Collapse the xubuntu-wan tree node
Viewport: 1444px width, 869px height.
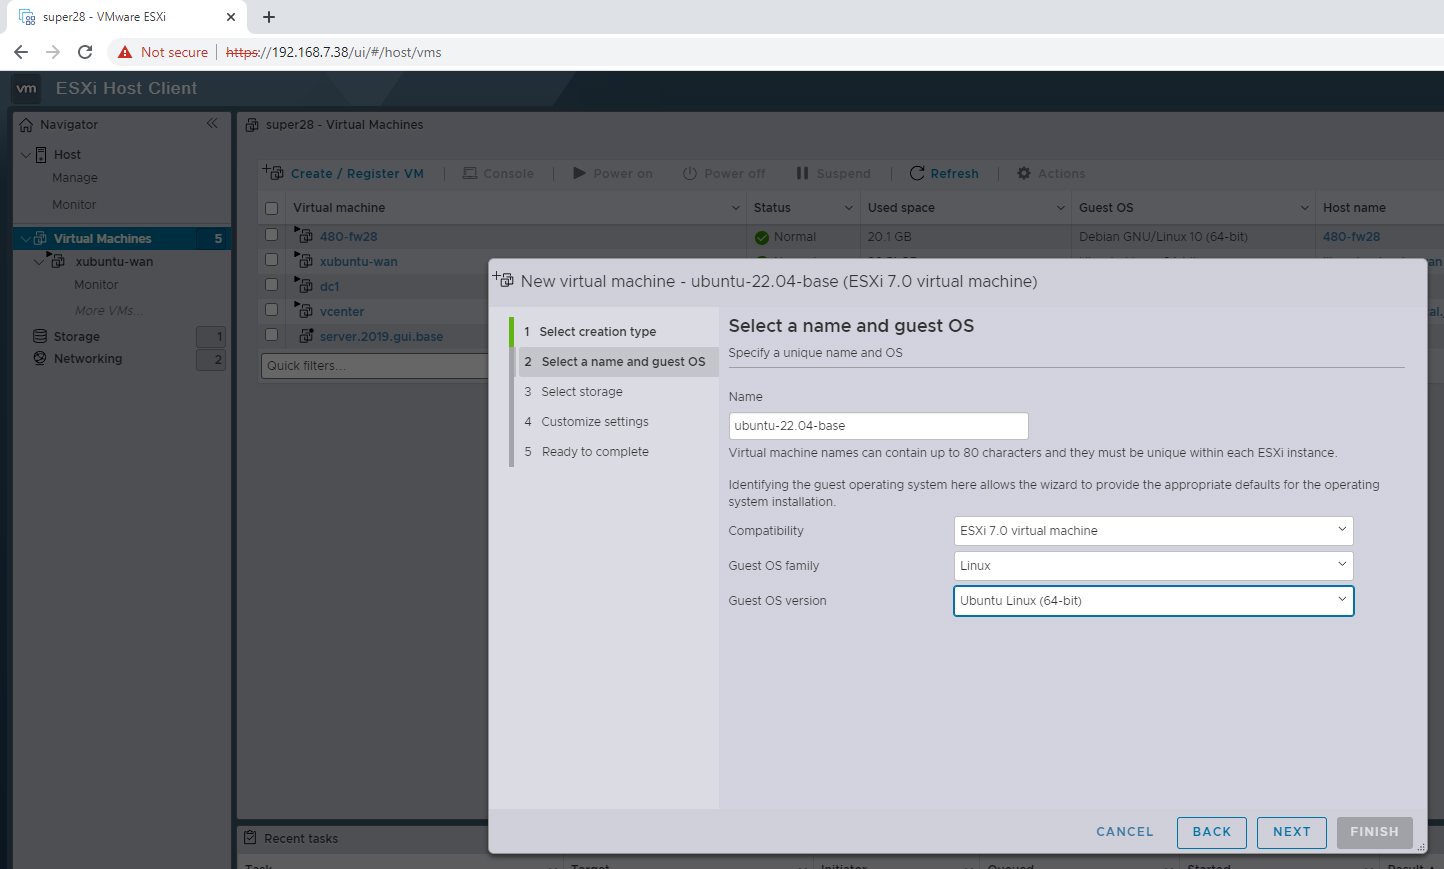click(x=40, y=261)
